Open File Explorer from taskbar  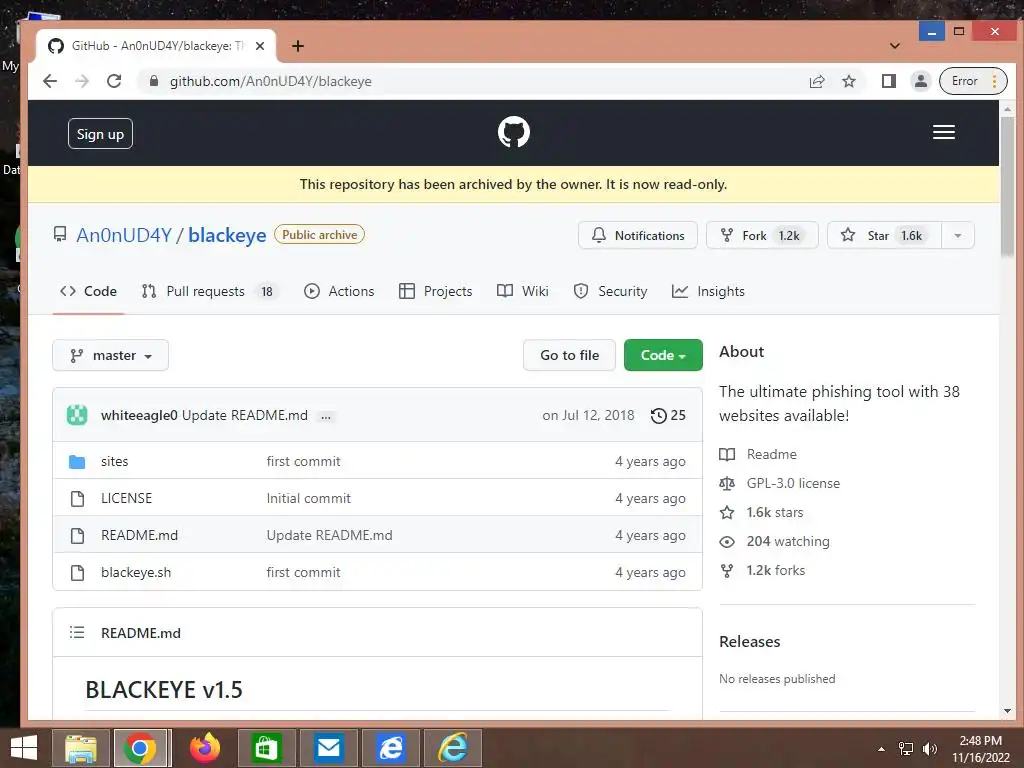click(x=80, y=748)
